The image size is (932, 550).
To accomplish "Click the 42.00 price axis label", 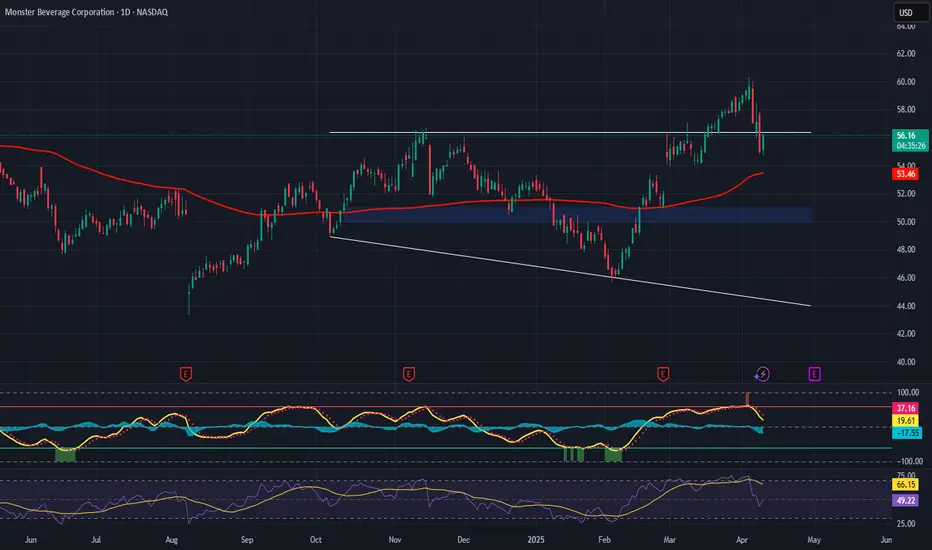I will pyautogui.click(x=906, y=334).
